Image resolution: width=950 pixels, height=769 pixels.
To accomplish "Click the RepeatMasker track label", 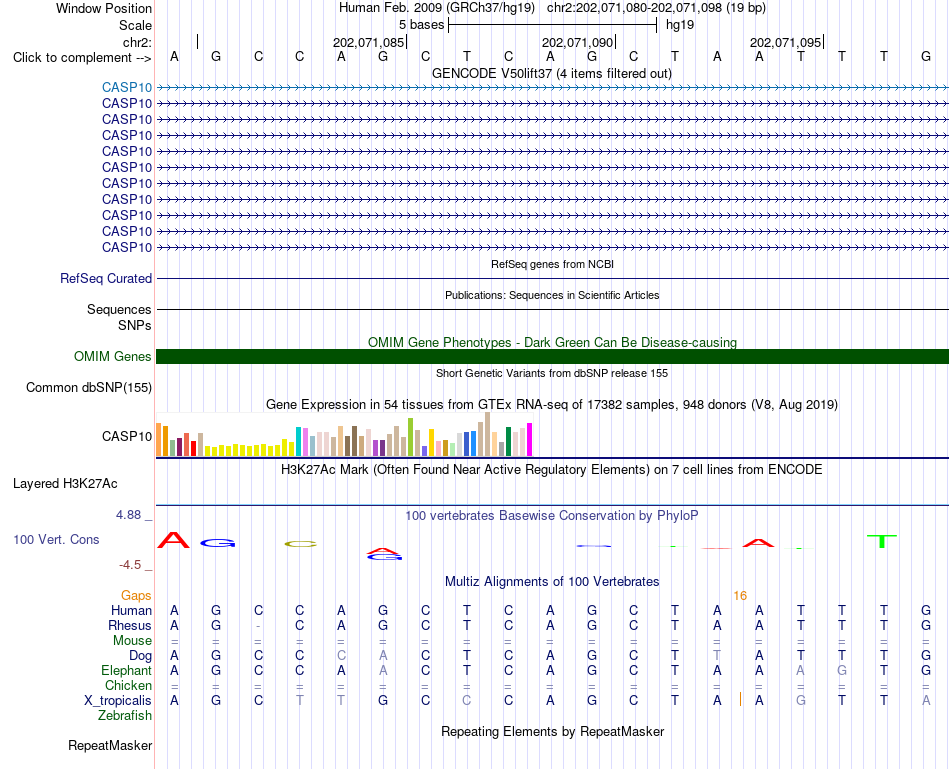I will (x=110, y=745).
